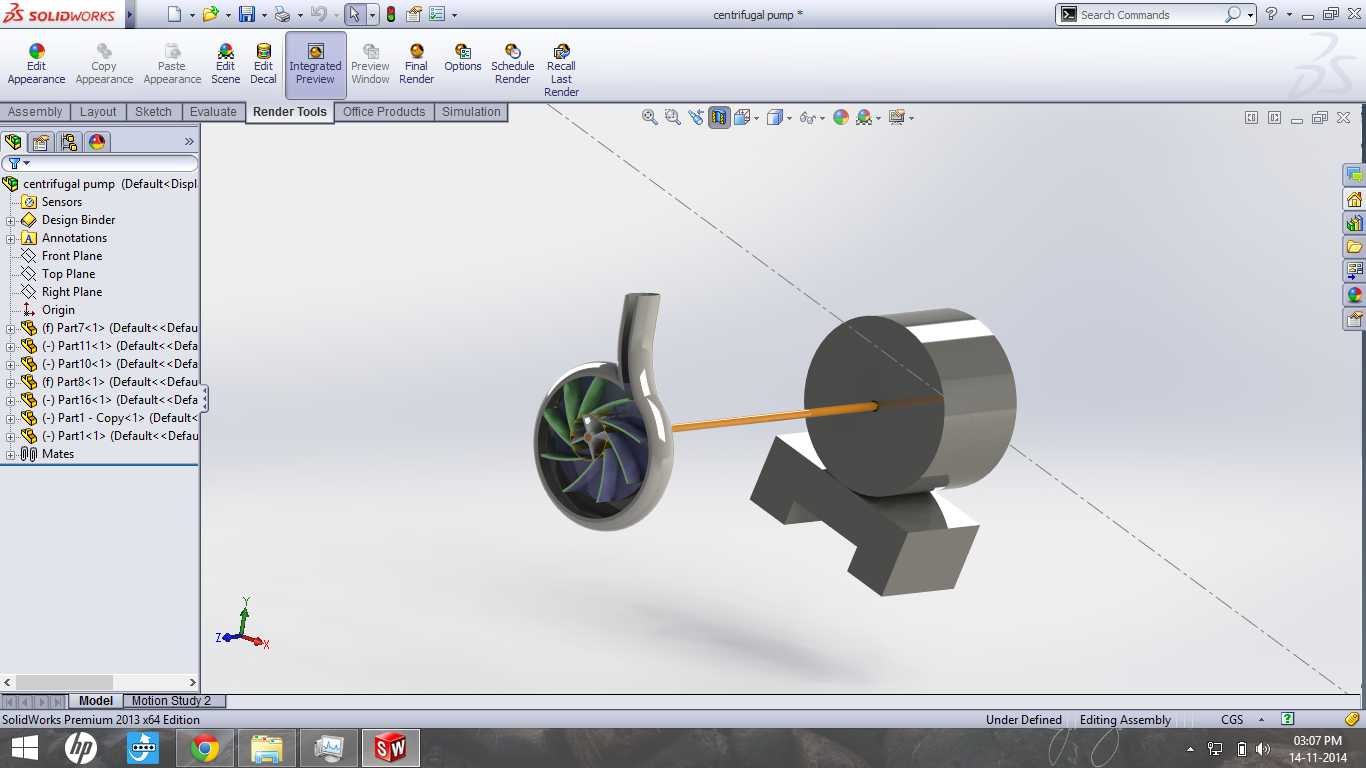Open the Schedule Render dialog
This screenshot has width=1366, height=768.
512,65
